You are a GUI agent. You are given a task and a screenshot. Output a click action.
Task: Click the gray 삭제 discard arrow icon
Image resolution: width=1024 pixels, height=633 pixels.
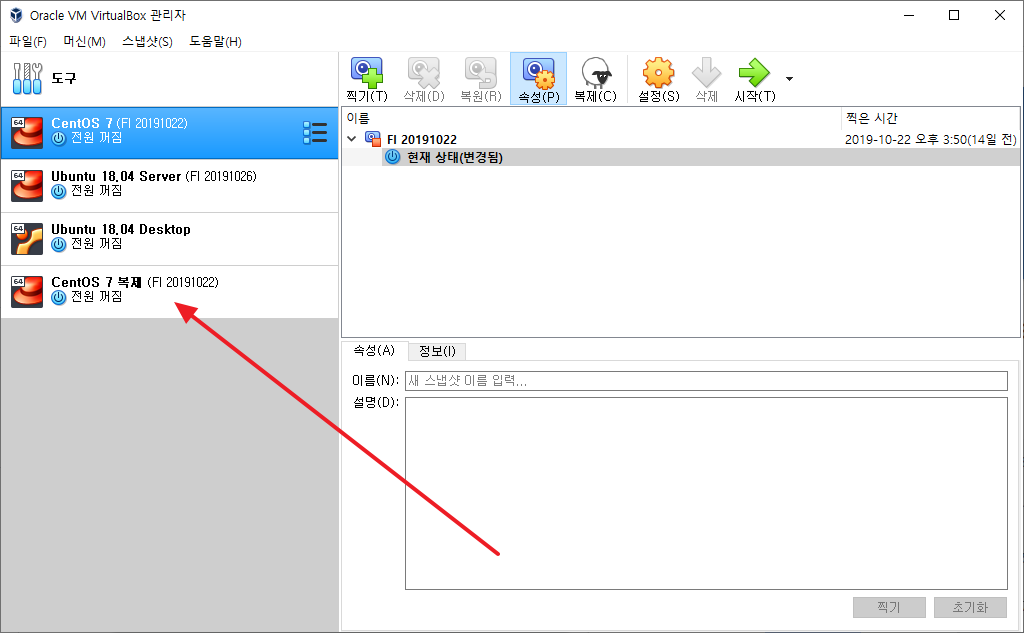click(x=707, y=73)
